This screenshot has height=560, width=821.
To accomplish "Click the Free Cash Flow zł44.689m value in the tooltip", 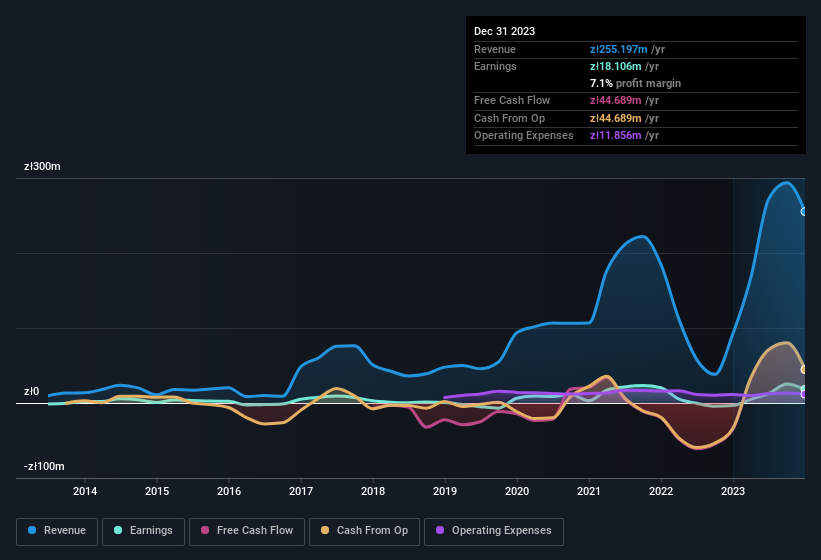I will click(x=615, y=100).
